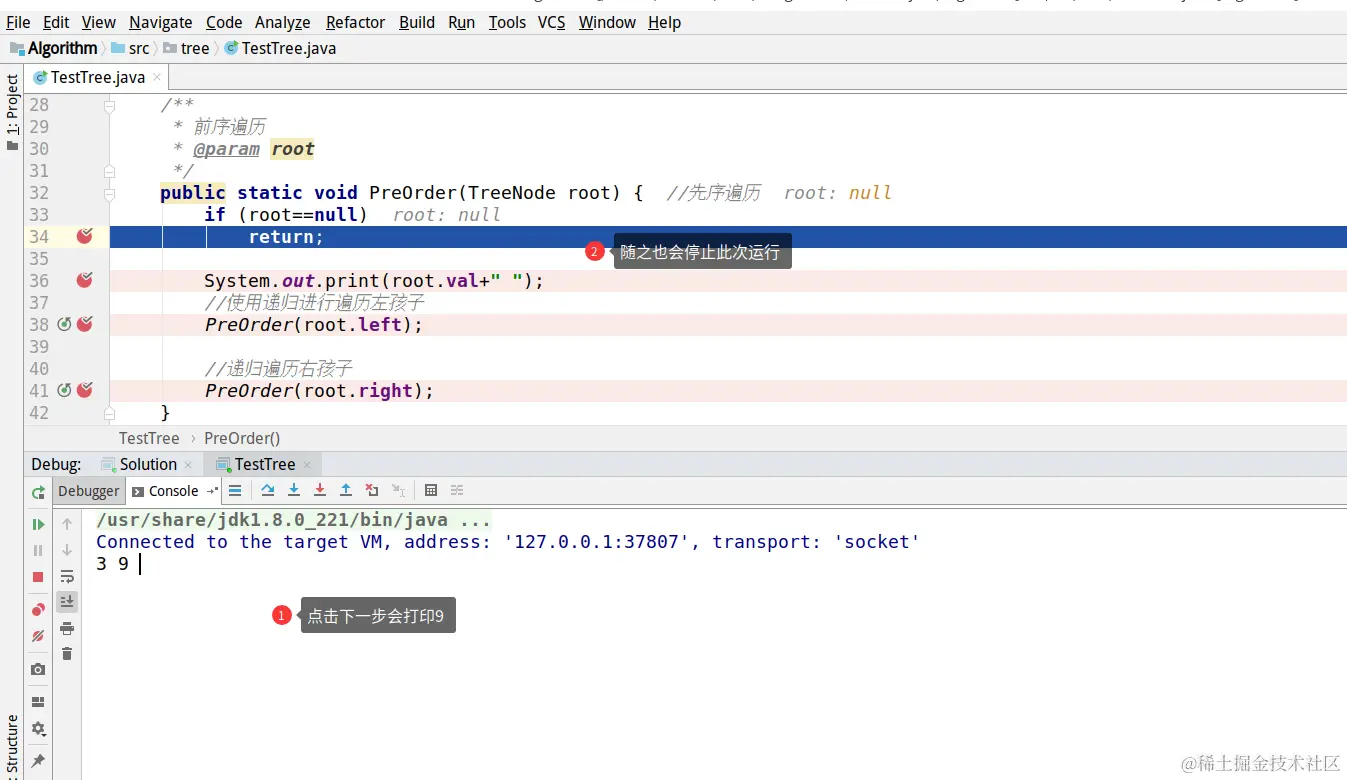This screenshot has width=1347, height=780.
Task: Click recursive call icon on line 38
Action: (65, 324)
